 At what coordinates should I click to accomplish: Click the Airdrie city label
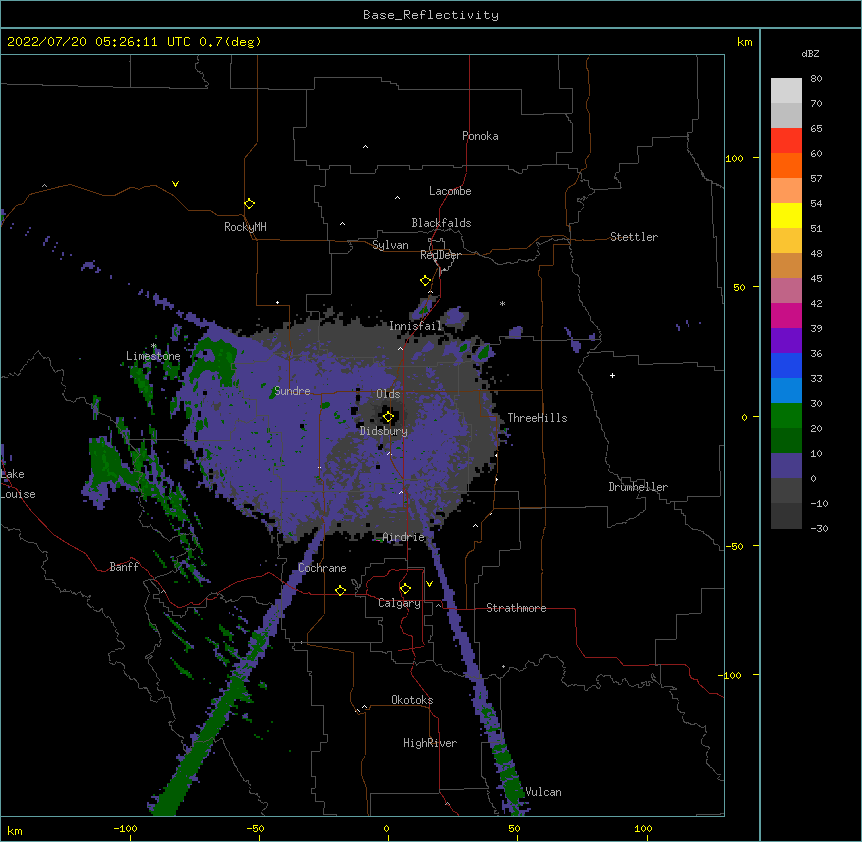pos(404,537)
